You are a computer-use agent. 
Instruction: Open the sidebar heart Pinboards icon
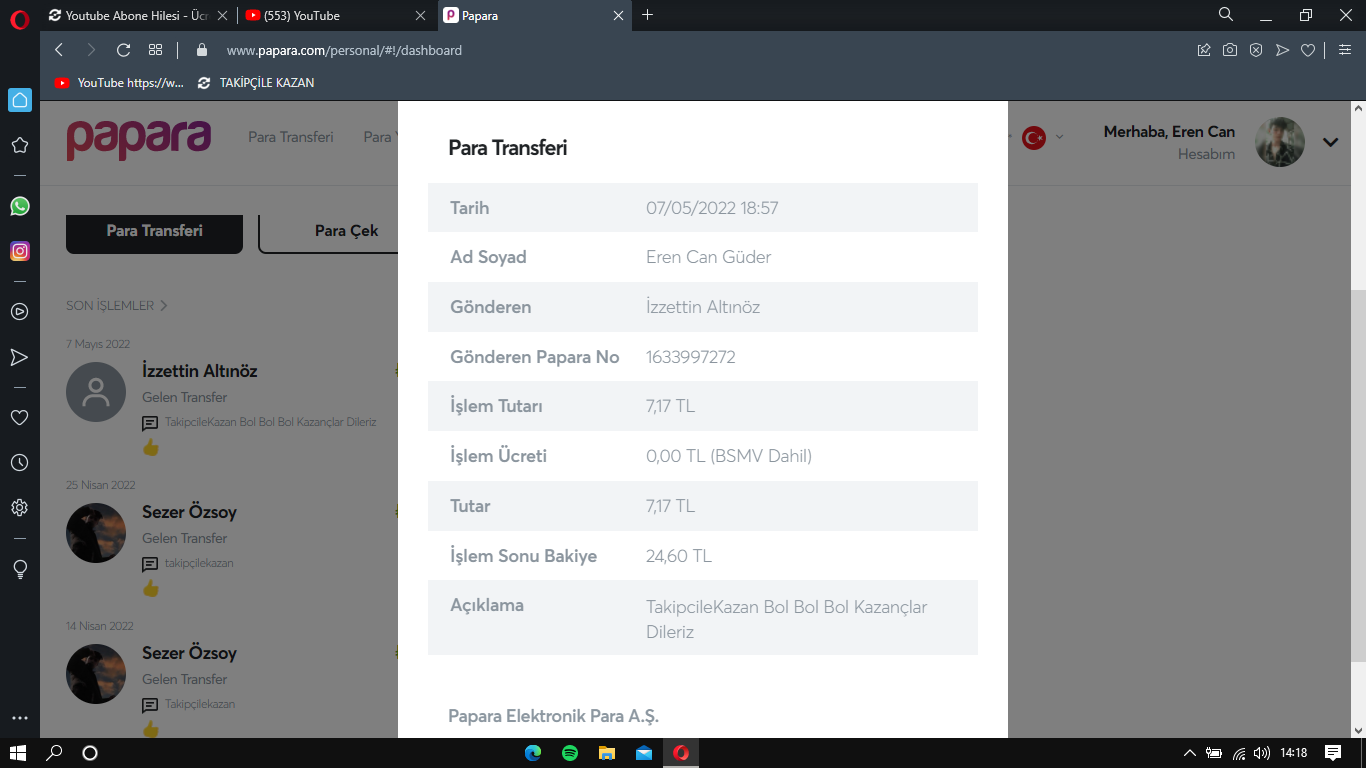point(19,417)
